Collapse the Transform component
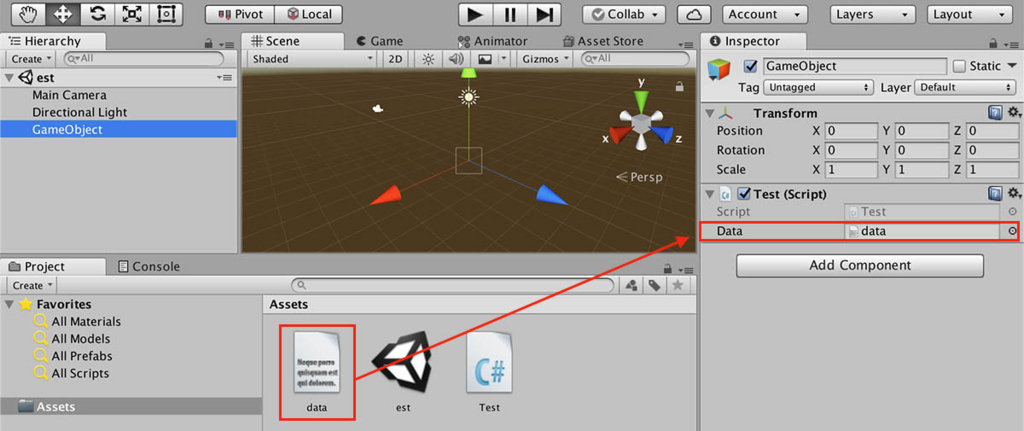This screenshot has height=431, width=1024. coord(709,114)
